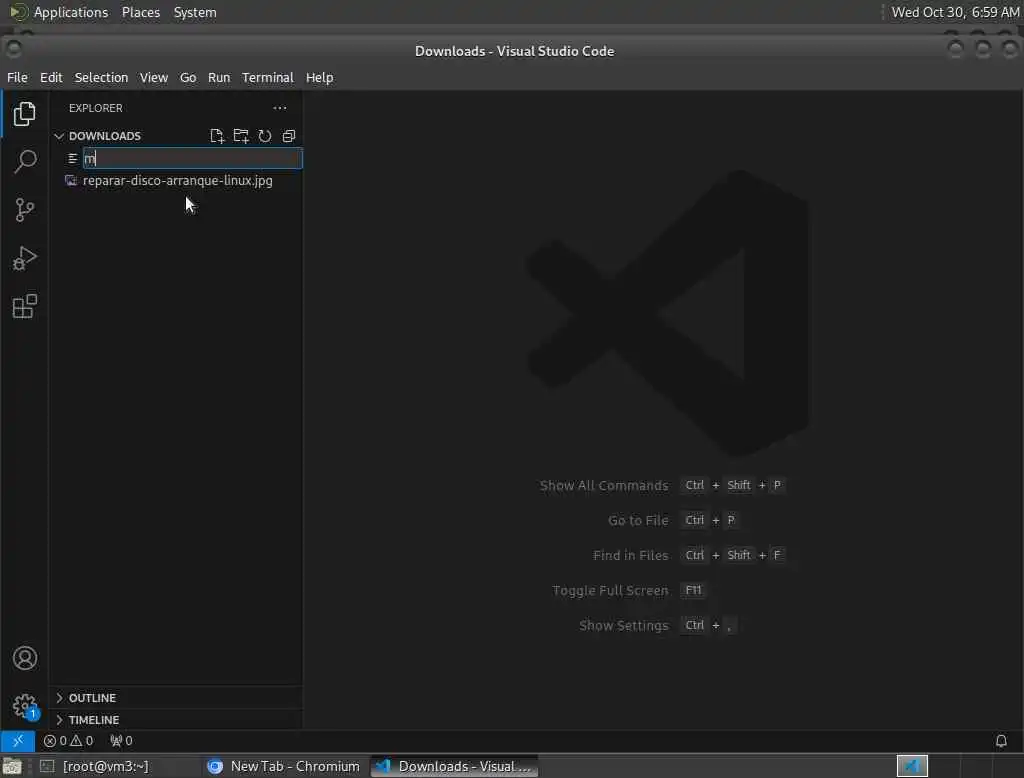Open the Places menu in top panel
The image size is (1024, 778).
[141, 12]
